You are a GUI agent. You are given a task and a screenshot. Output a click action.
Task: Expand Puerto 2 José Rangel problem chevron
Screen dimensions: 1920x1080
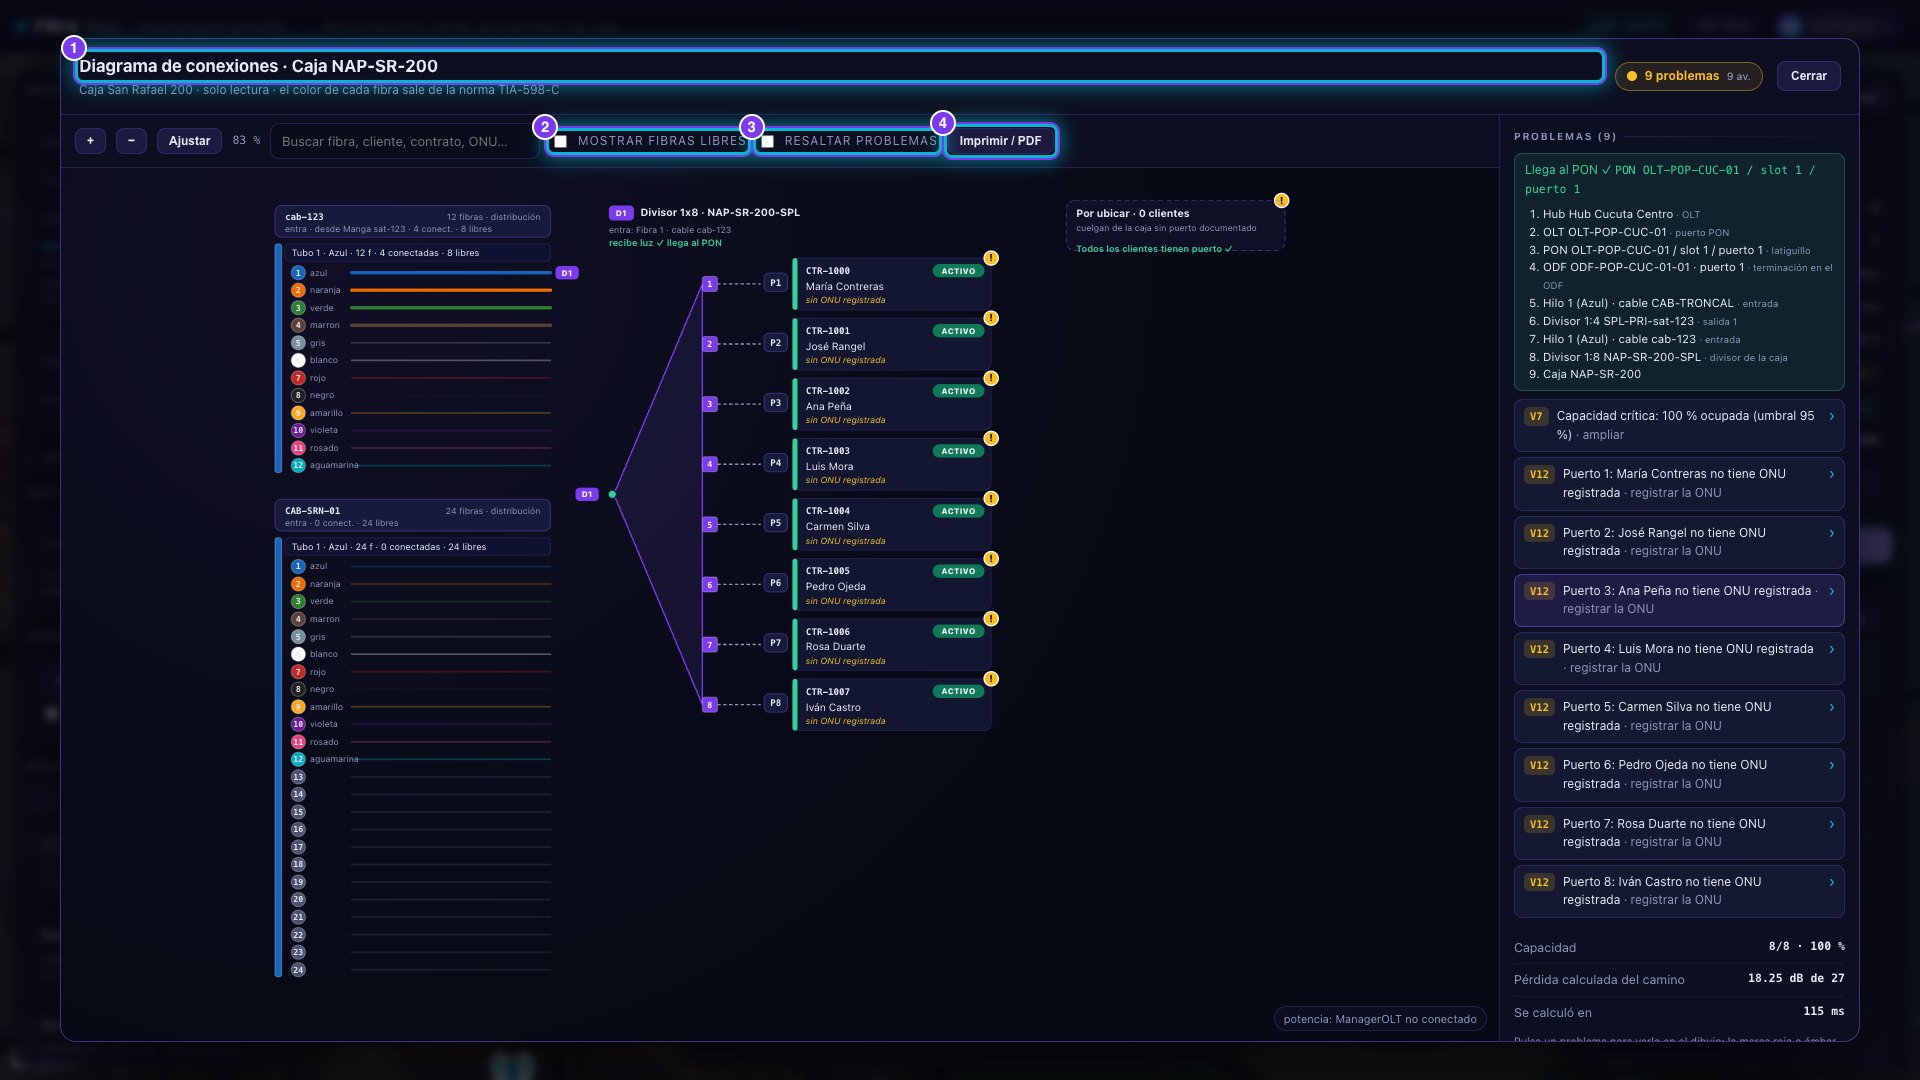point(1831,533)
